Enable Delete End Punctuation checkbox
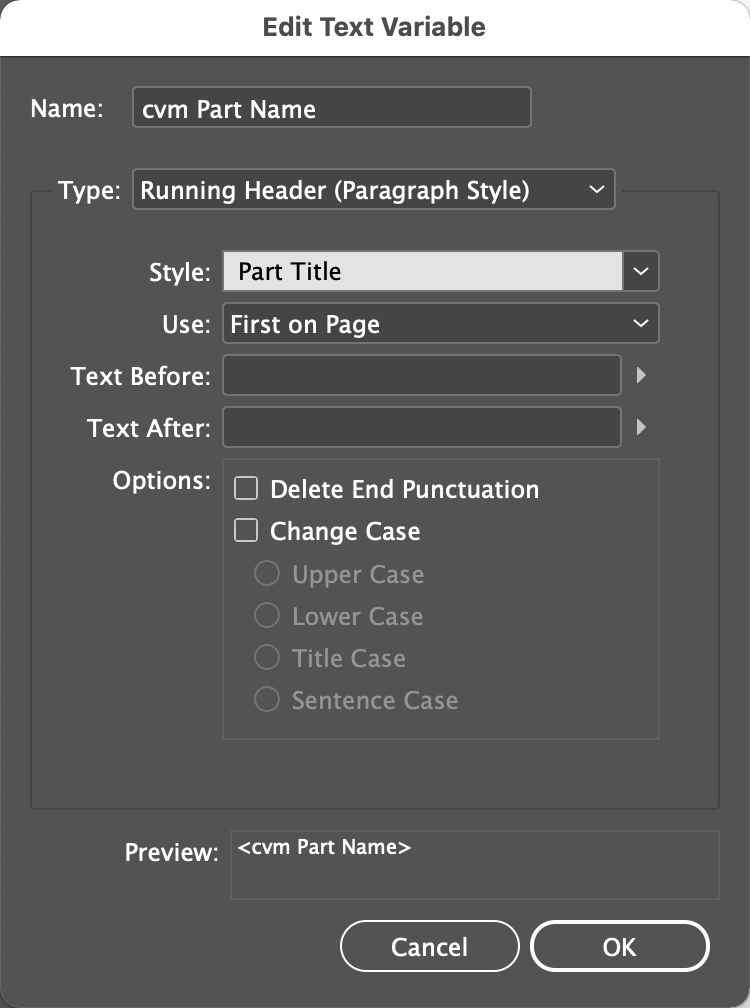Viewport: 750px width, 1008px height. pyautogui.click(x=246, y=489)
